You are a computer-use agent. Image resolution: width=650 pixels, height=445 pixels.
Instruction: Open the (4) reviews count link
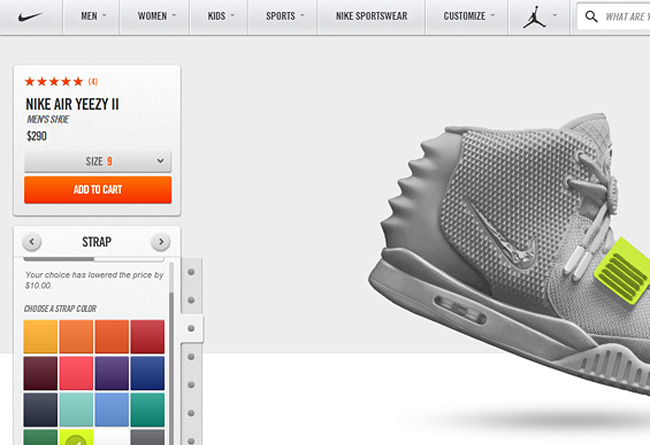point(93,82)
